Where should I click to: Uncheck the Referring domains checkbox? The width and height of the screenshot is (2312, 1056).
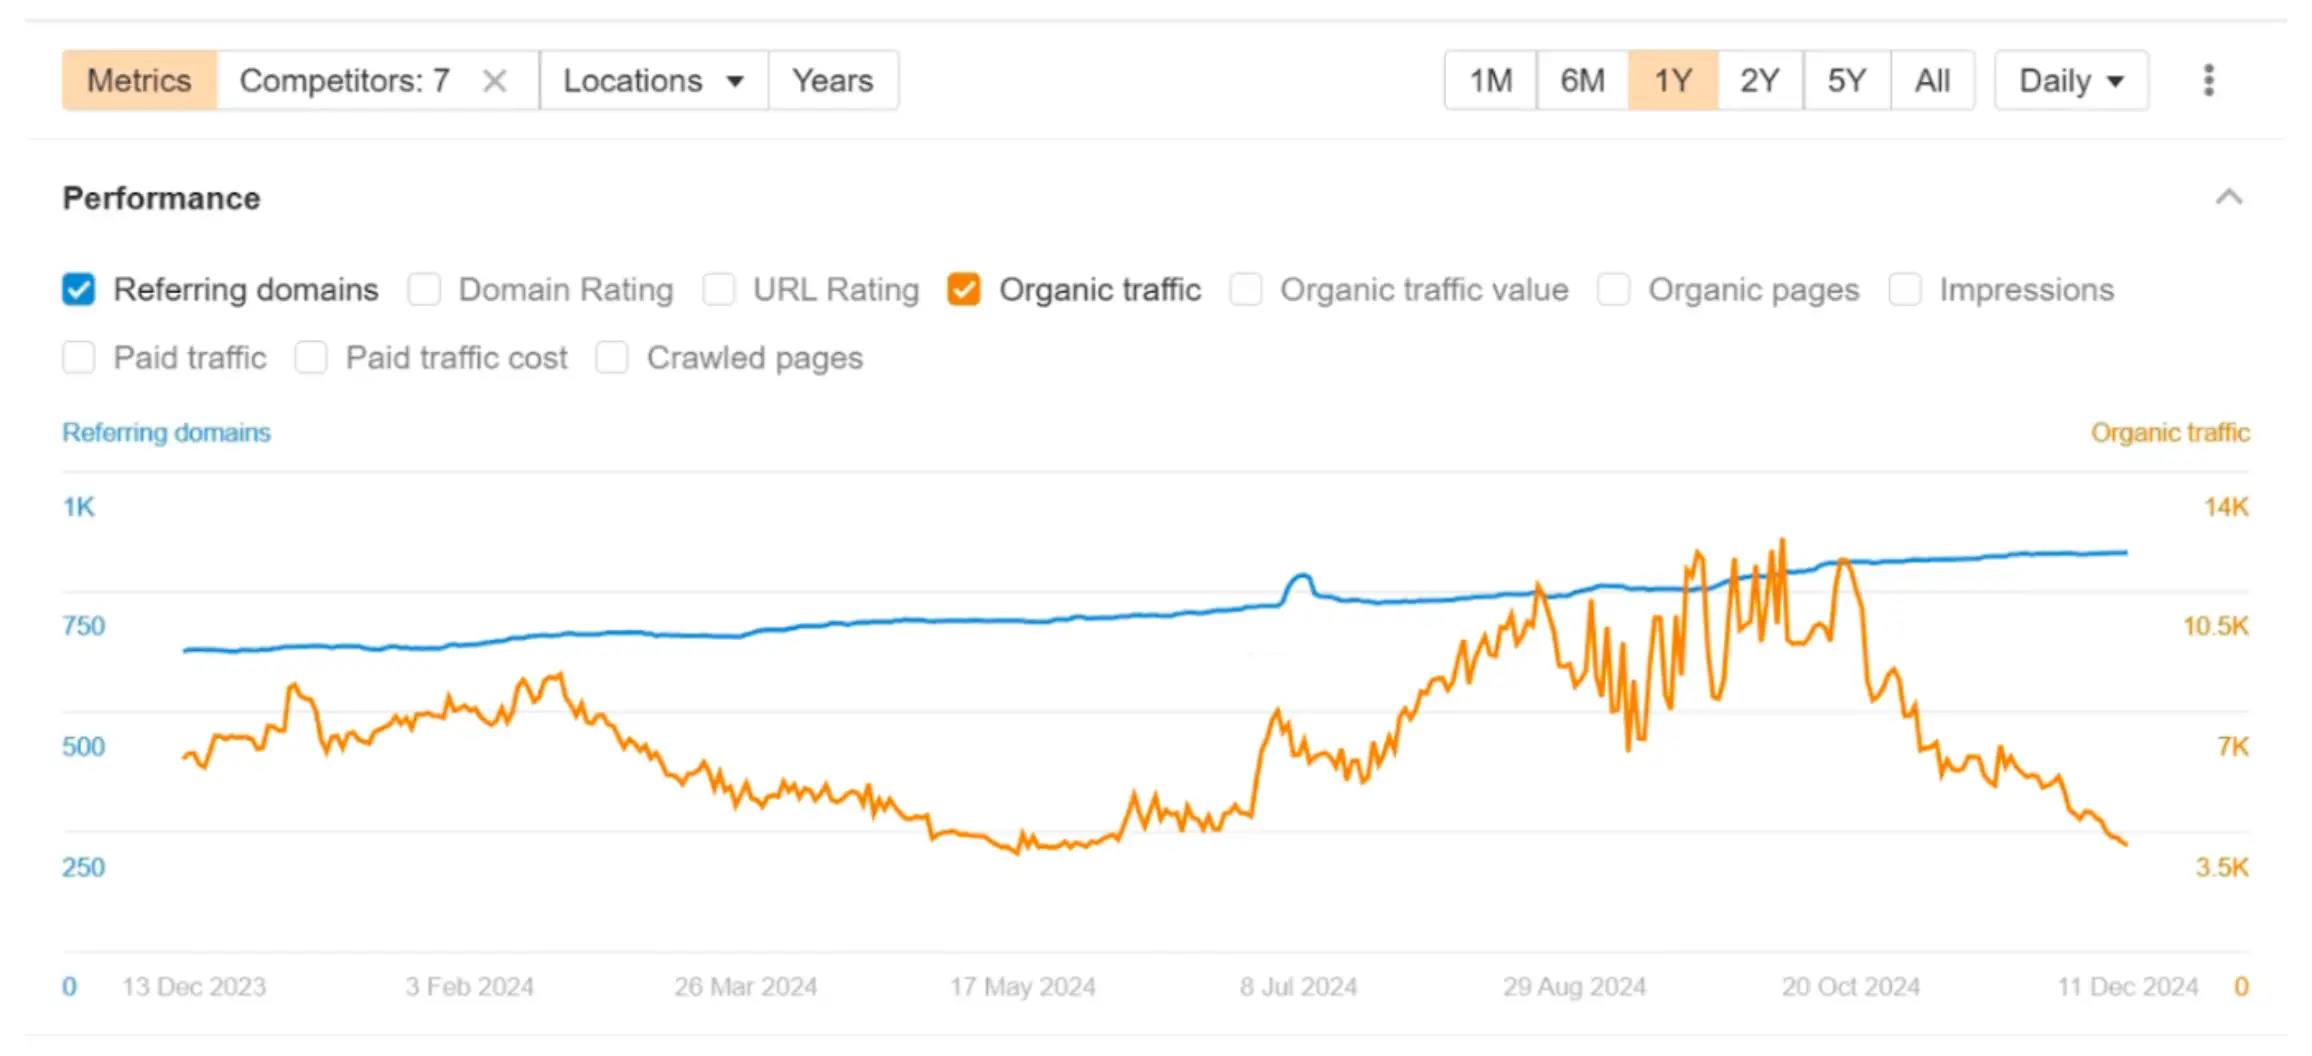(79, 290)
